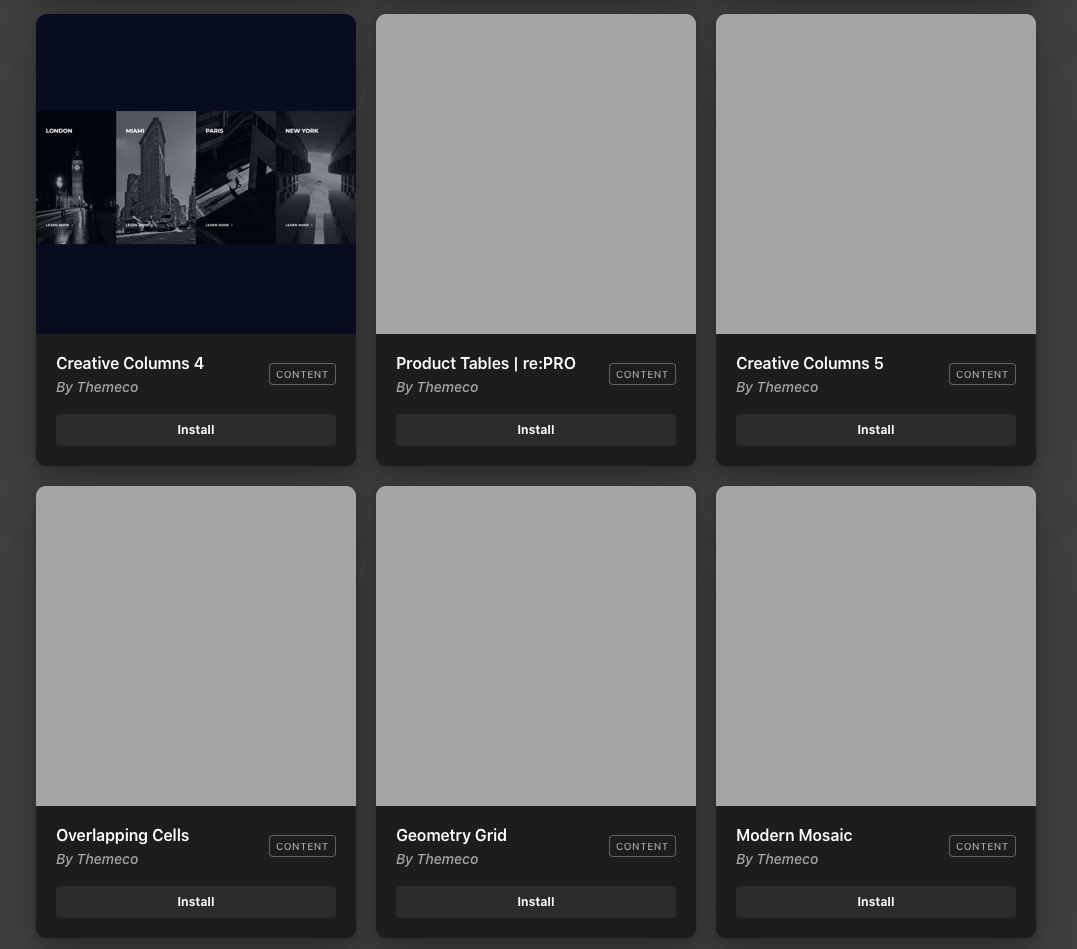Install the Overlapping Cells template
The height and width of the screenshot is (949, 1077).
click(195, 902)
